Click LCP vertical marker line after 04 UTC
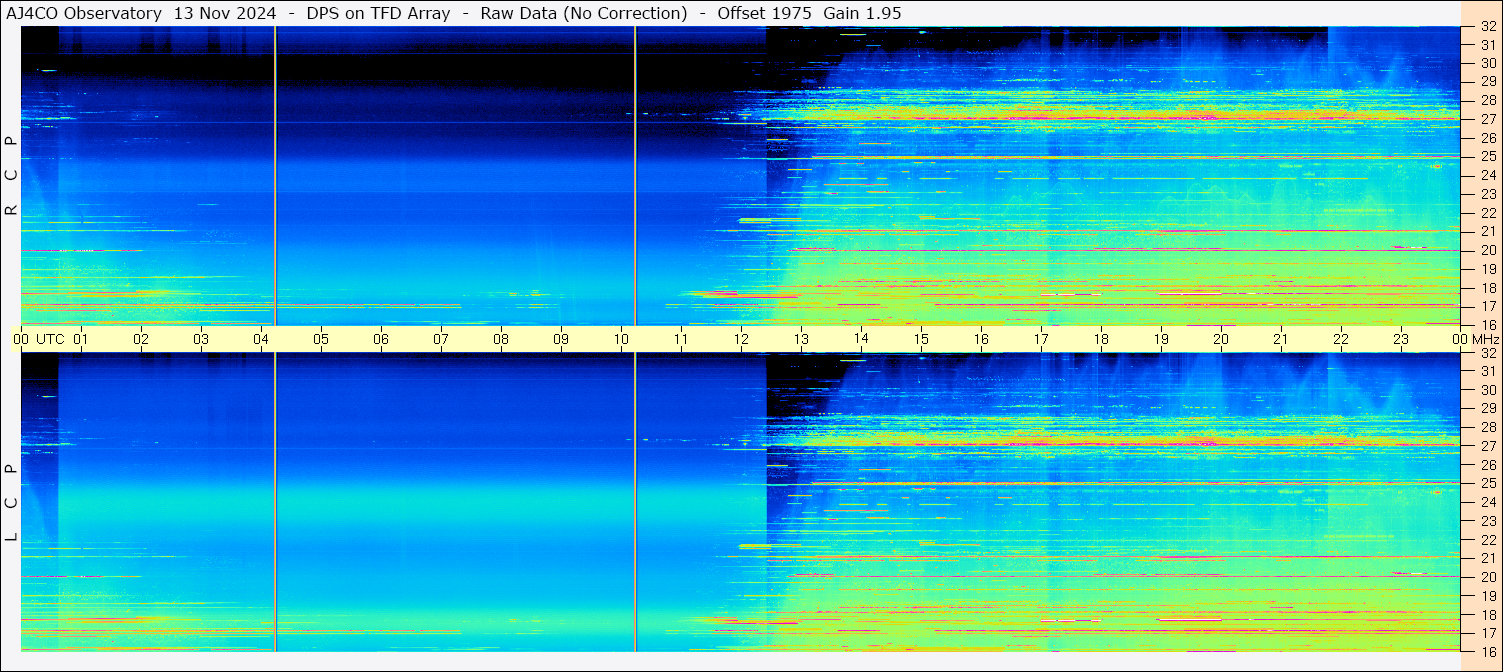 275,502
